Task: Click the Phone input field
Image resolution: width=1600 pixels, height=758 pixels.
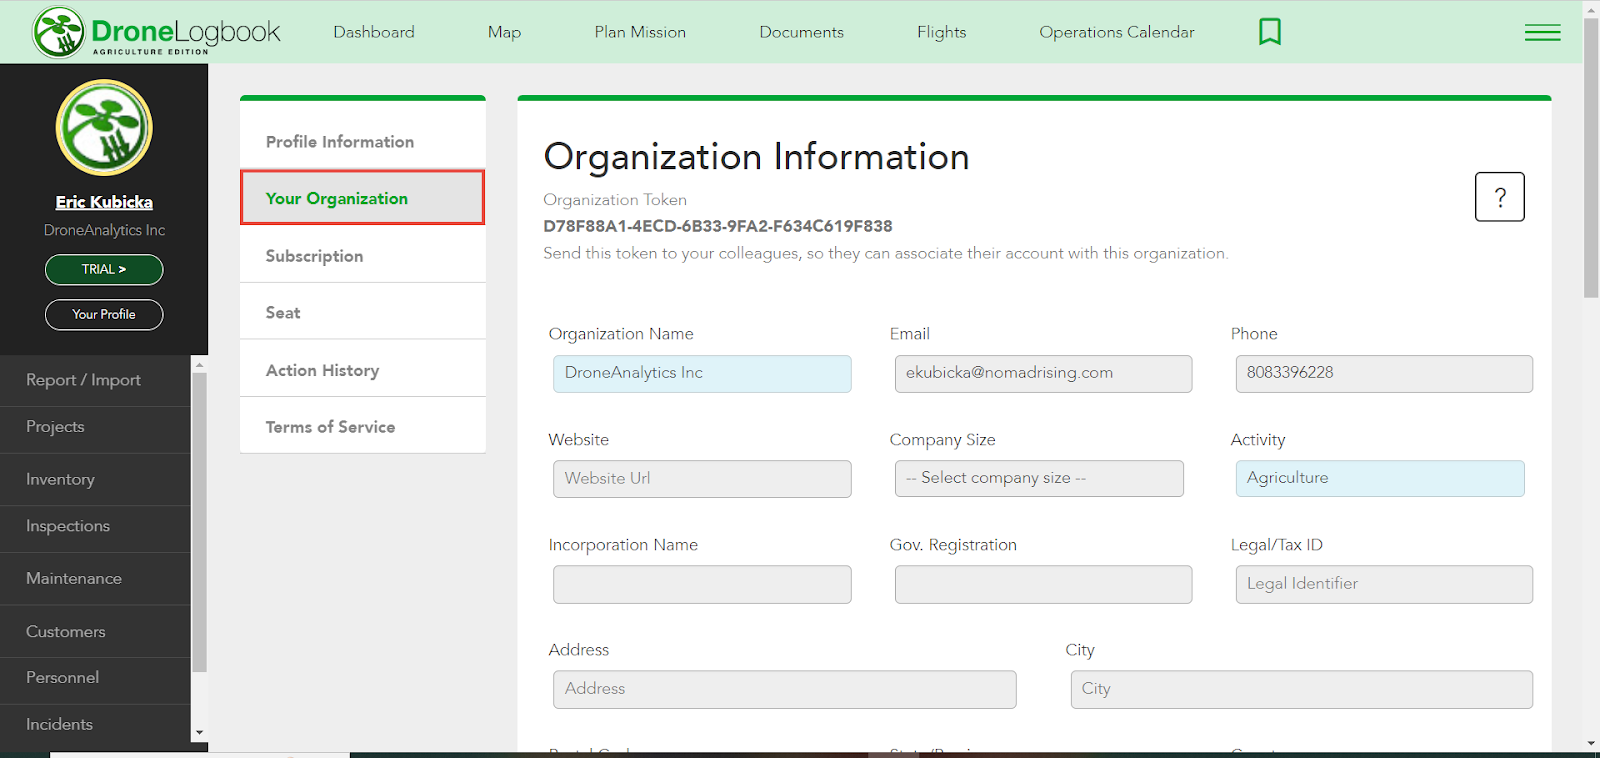Action: [1384, 373]
